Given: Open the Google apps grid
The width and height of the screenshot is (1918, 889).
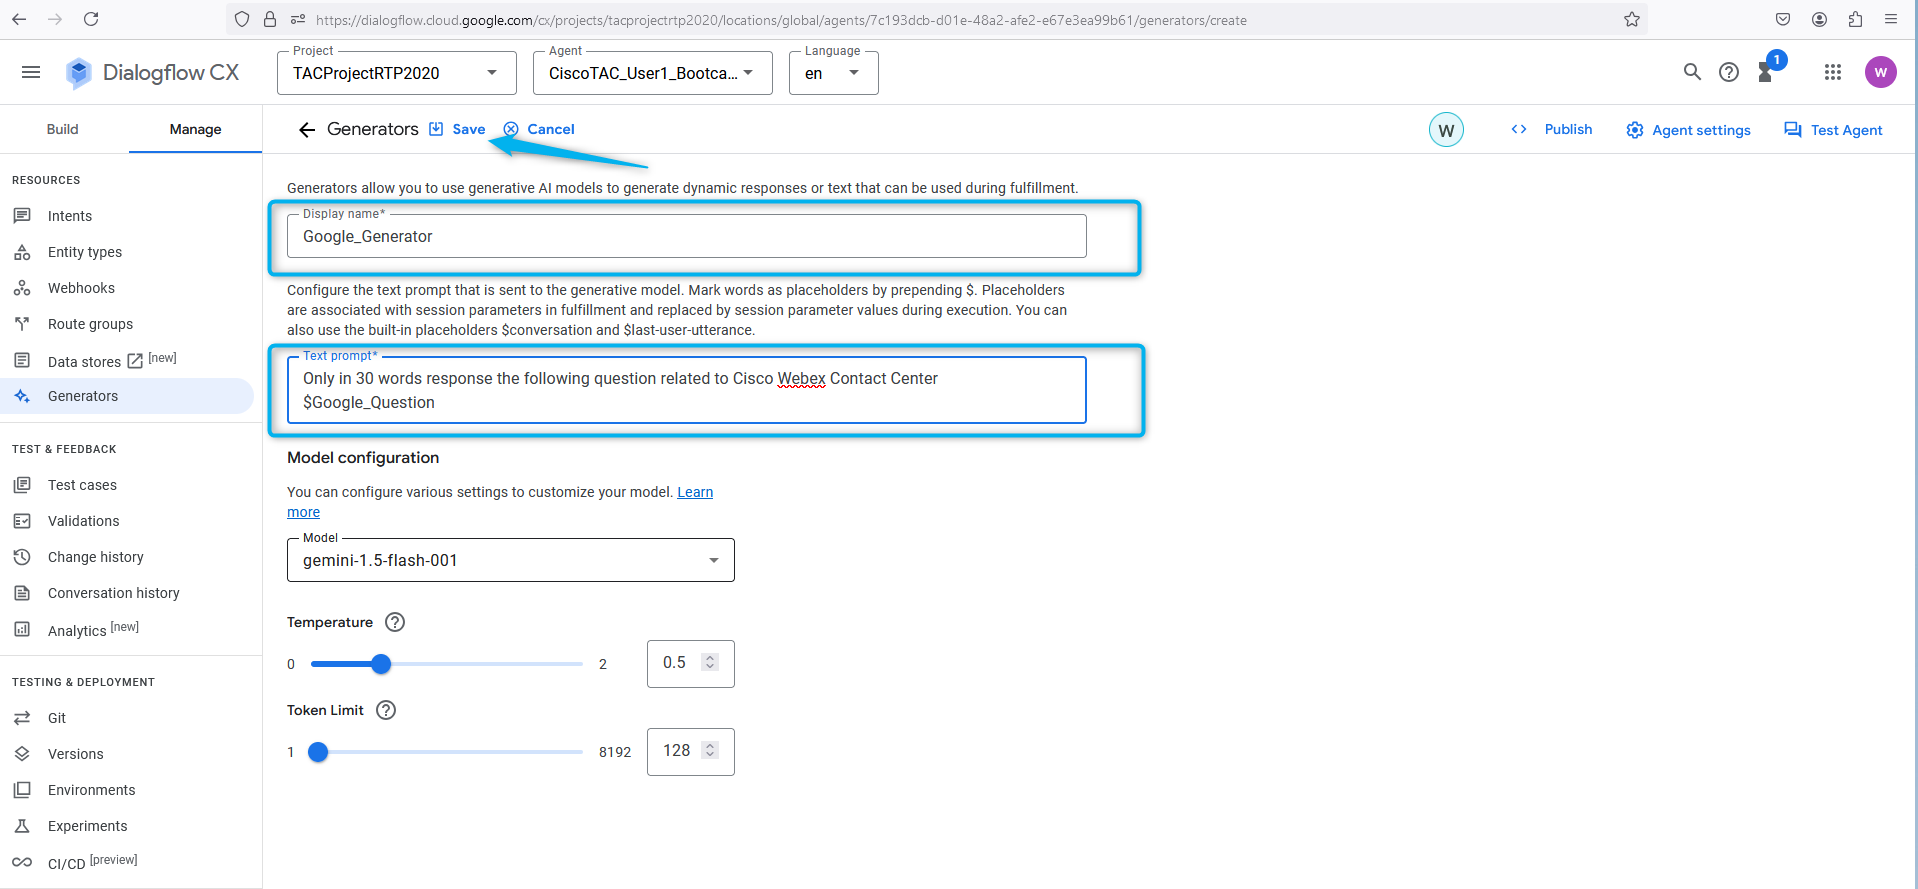Looking at the screenshot, I should pyautogui.click(x=1833, y=72).
